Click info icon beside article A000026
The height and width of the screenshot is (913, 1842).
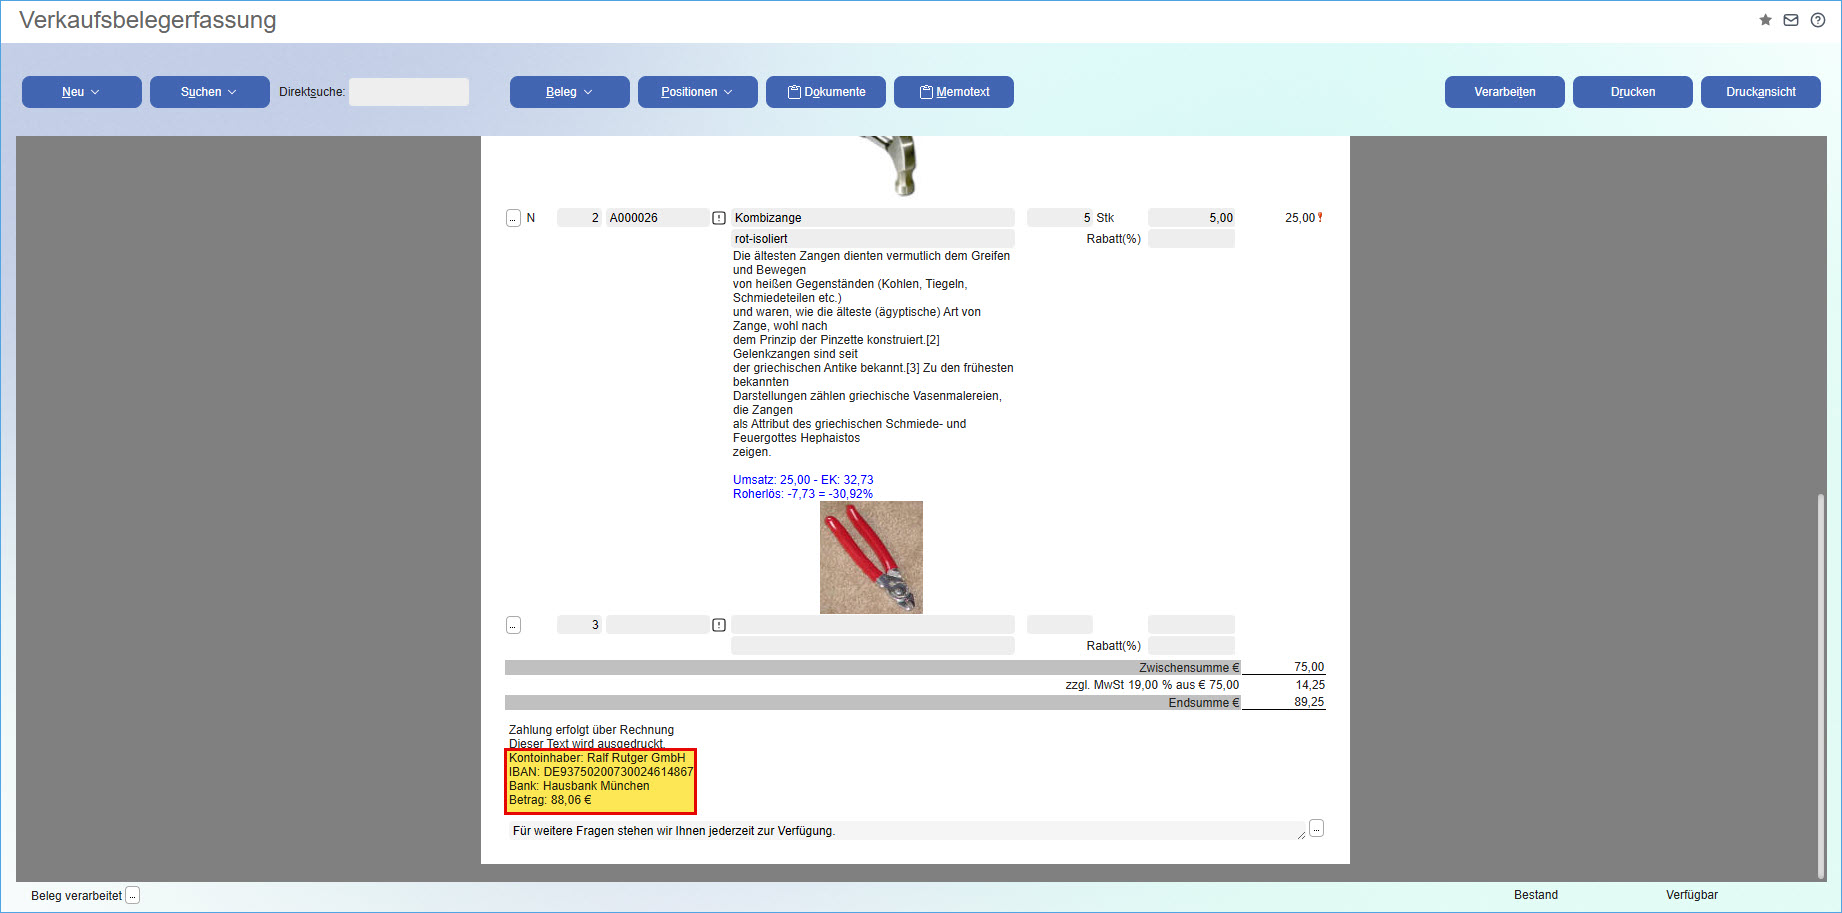pos(719,218)
